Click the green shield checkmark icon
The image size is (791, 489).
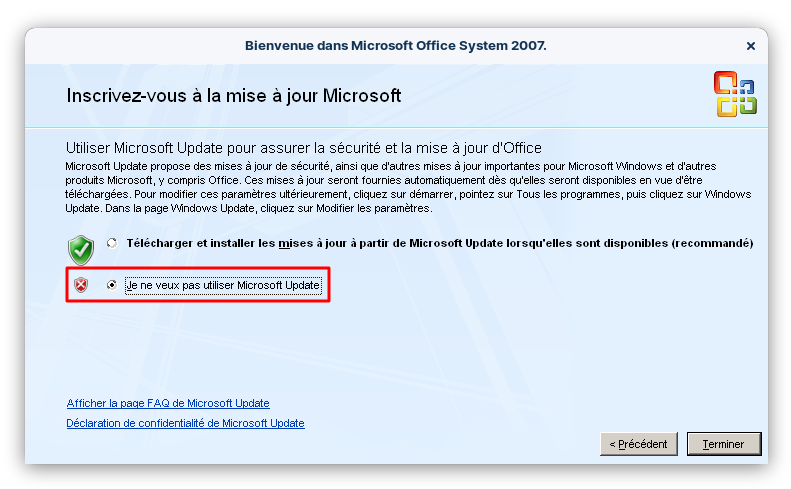click(81, 250)
